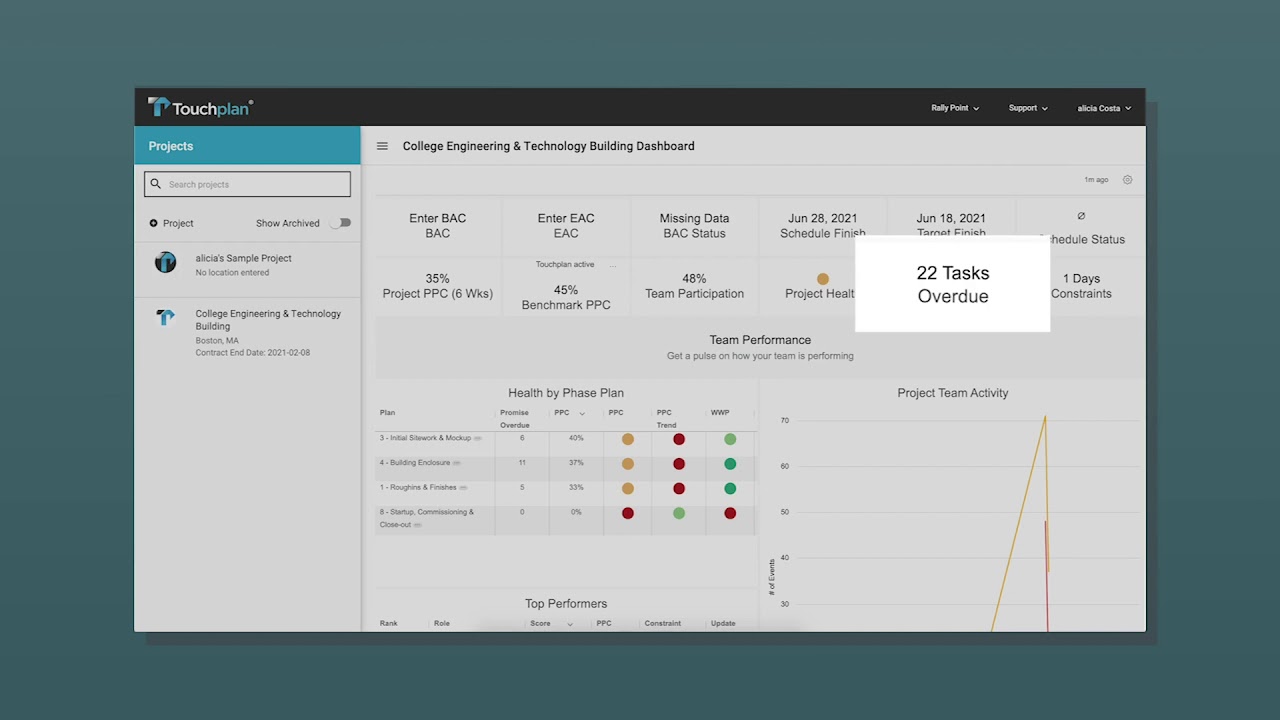Click the Enter EAC tile
Viewport: 1280px width, 720px height.
pos(566,226)
